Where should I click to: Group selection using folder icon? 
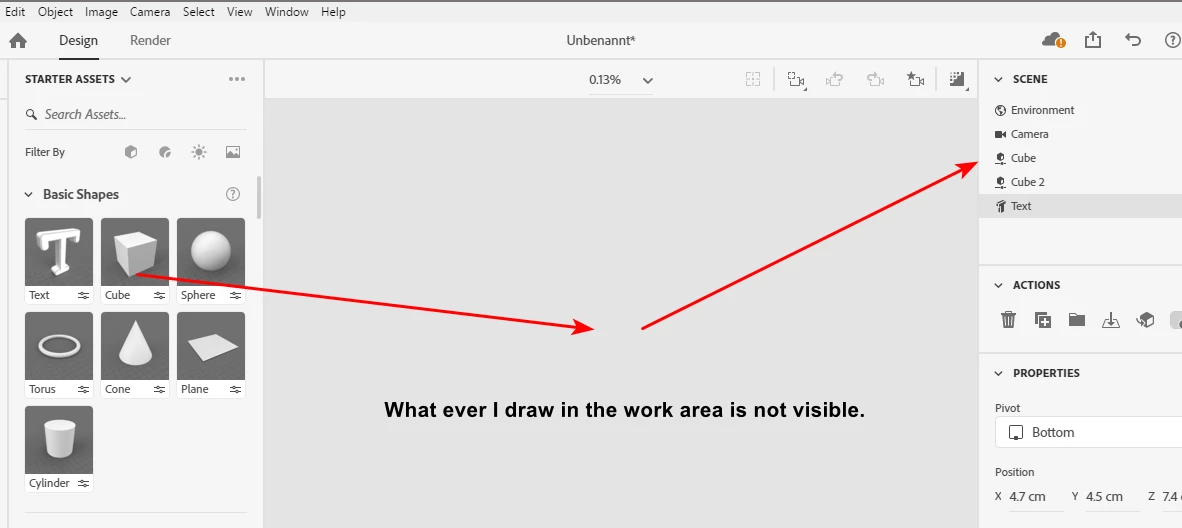(x=1076, y=320)
